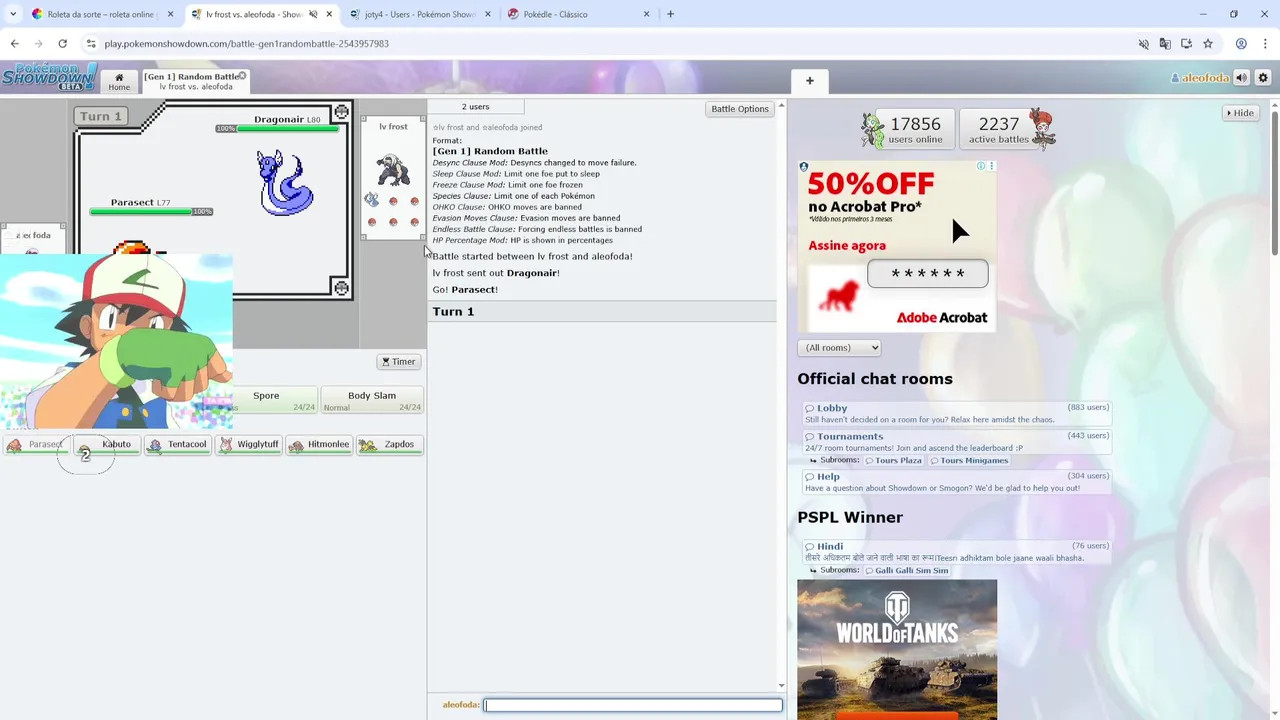Click the Adobe Acrobat 50% OFF ad
The image size is (1280, 720).
click(x=897, y=246)
